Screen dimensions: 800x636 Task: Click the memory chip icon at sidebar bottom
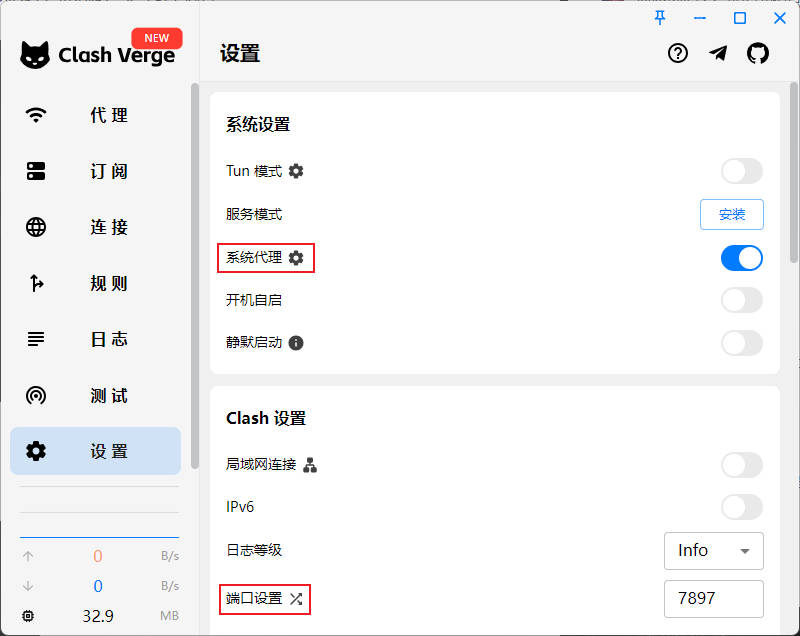[28, 616]
